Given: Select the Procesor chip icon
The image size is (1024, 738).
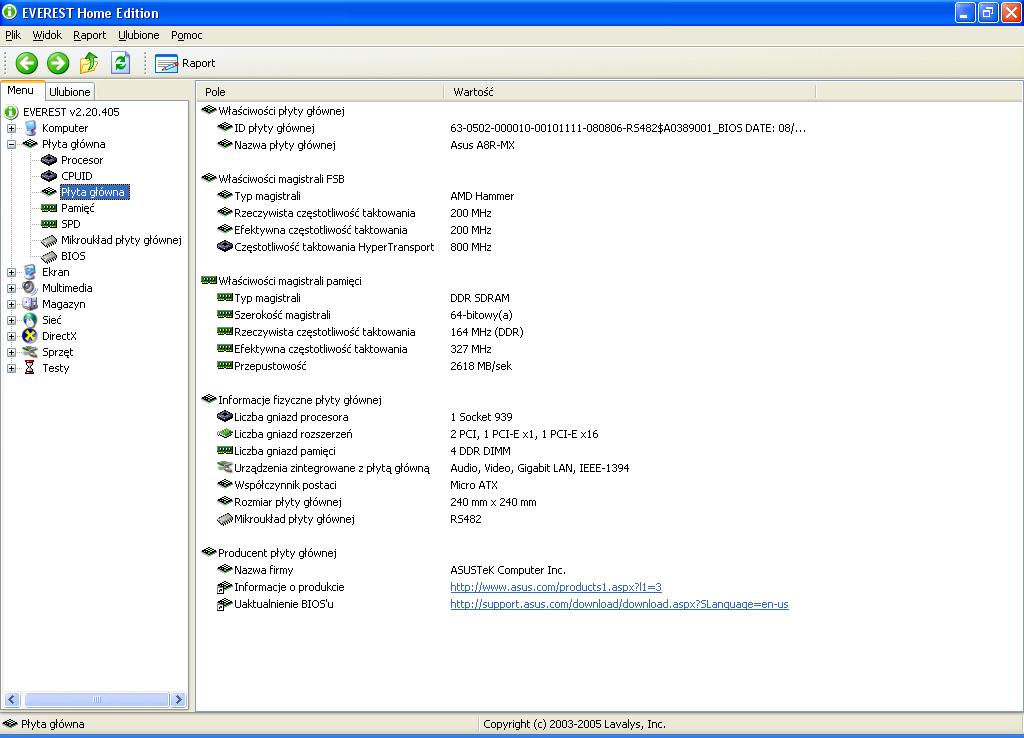Looking at the screenshot, I should click(x=49, y=160).
